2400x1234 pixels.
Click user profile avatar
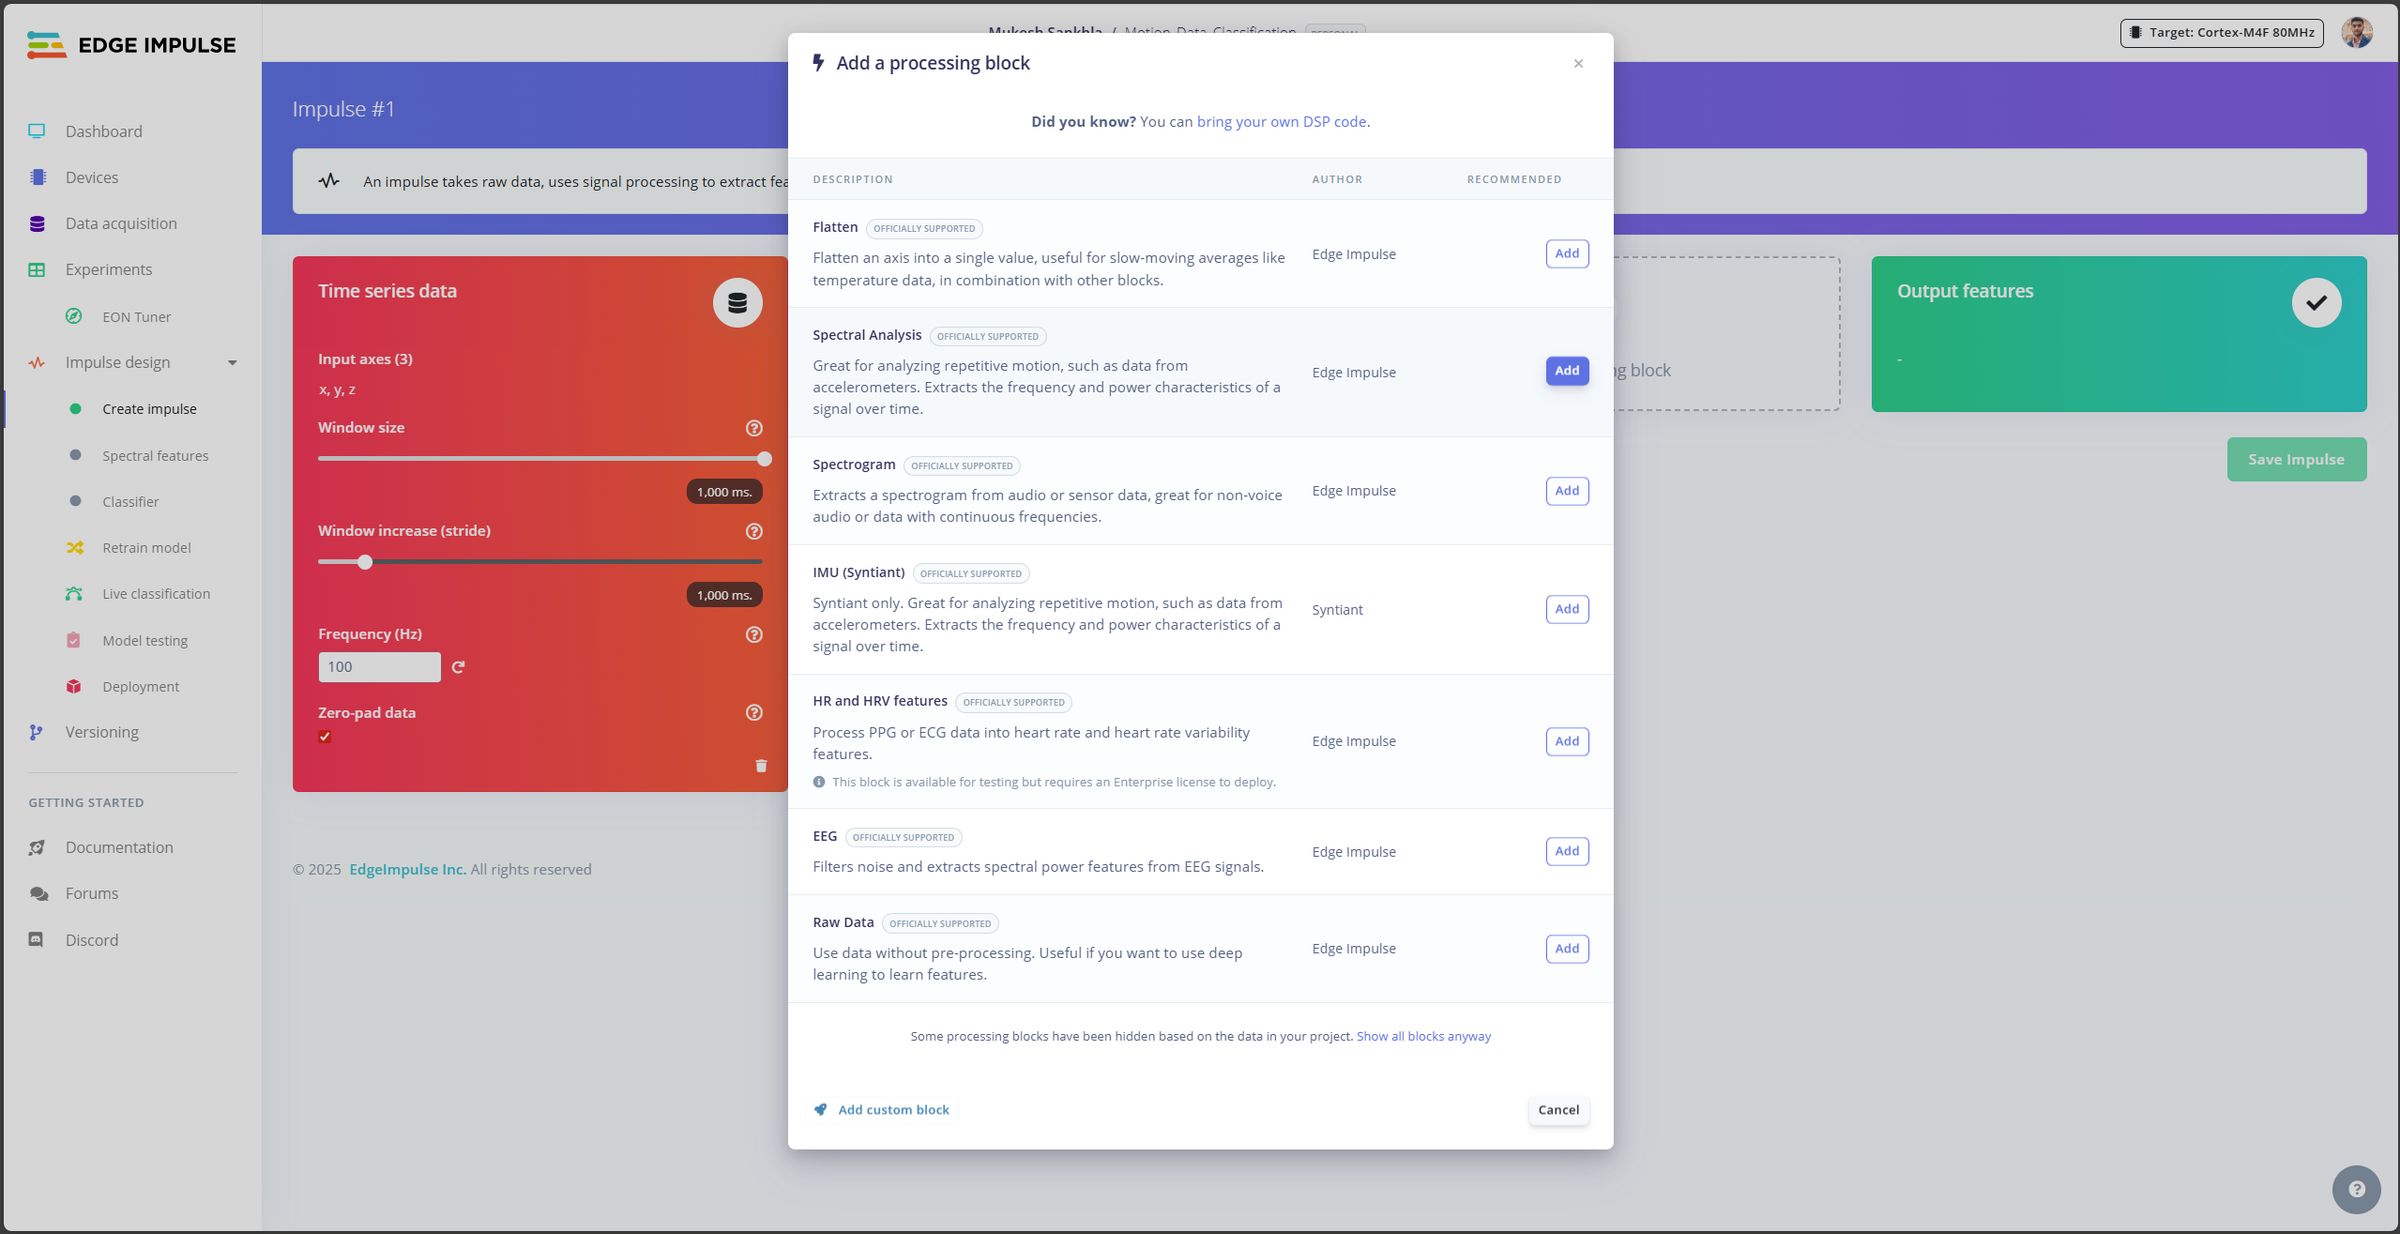[2357, 32]
